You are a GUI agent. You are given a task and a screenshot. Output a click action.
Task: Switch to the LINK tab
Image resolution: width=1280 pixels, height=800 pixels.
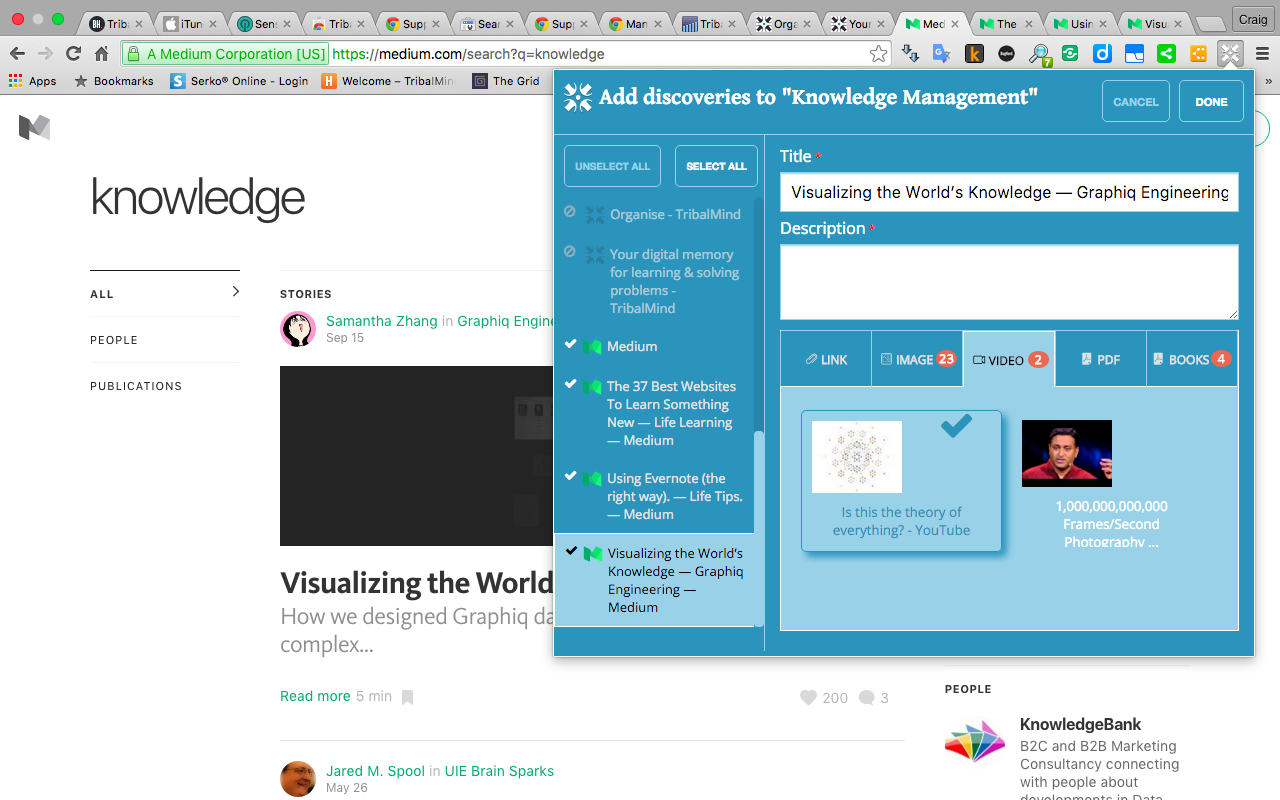point(826,359)
